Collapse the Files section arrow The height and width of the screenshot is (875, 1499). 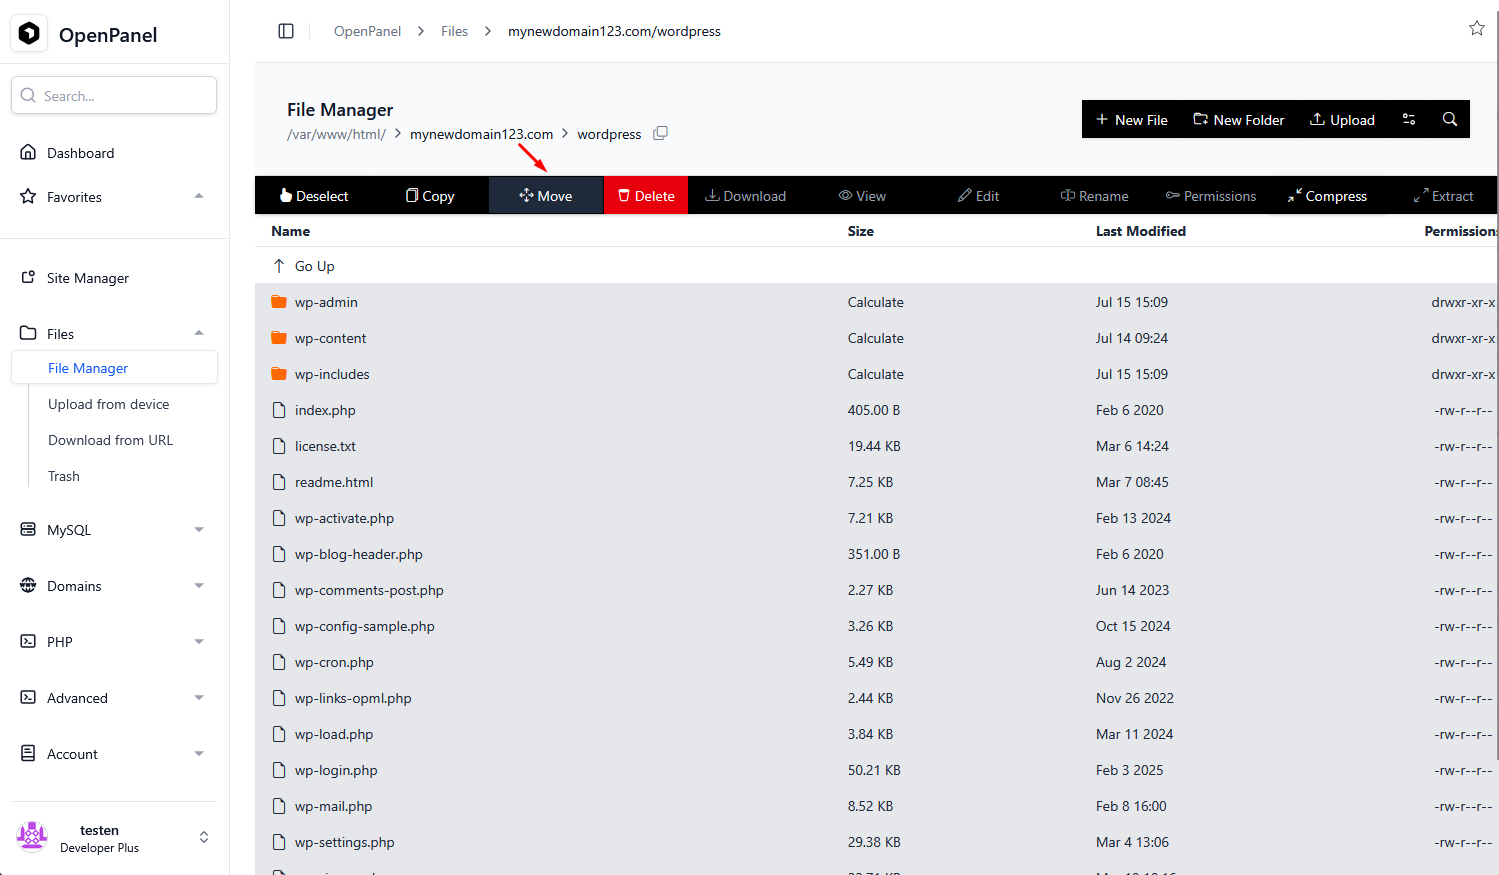pos(199,333)
